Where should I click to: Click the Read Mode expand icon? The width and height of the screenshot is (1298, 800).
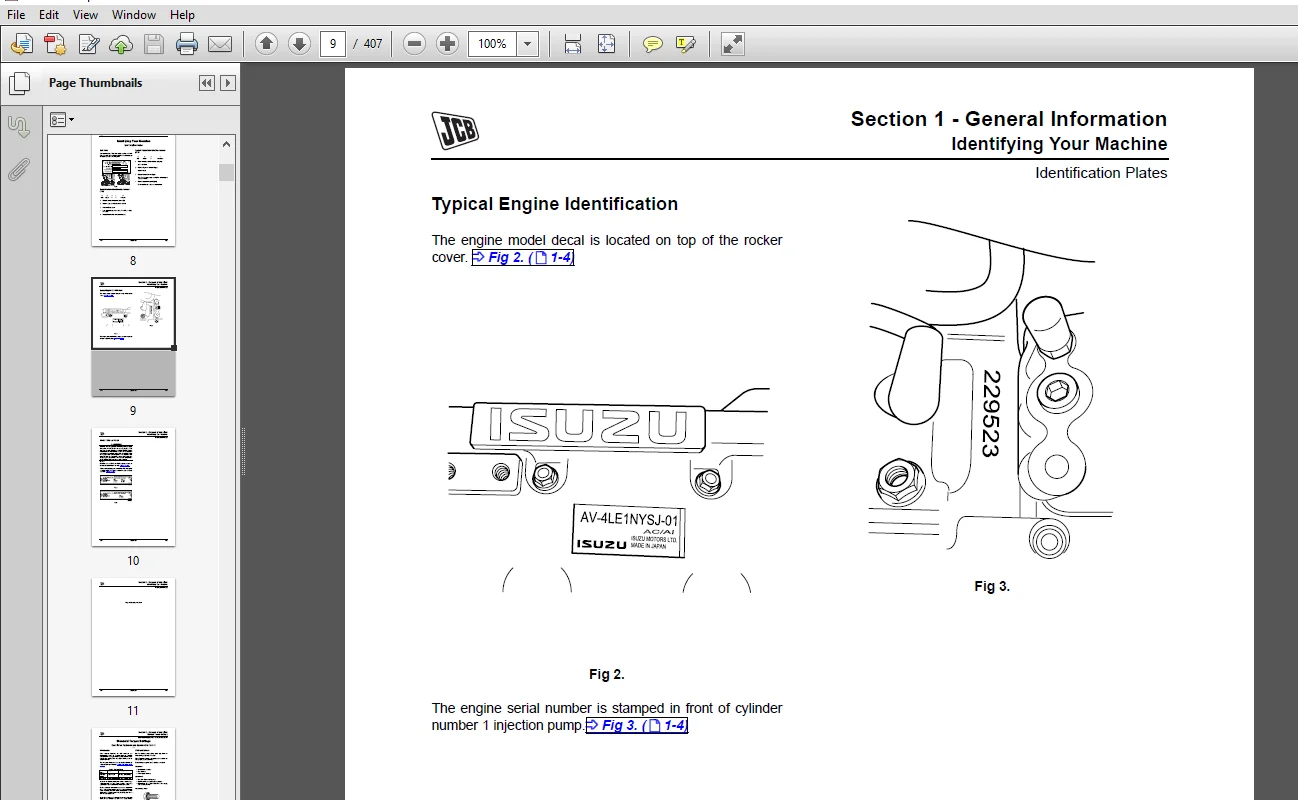pyautogui.click(x=733, y=44)
